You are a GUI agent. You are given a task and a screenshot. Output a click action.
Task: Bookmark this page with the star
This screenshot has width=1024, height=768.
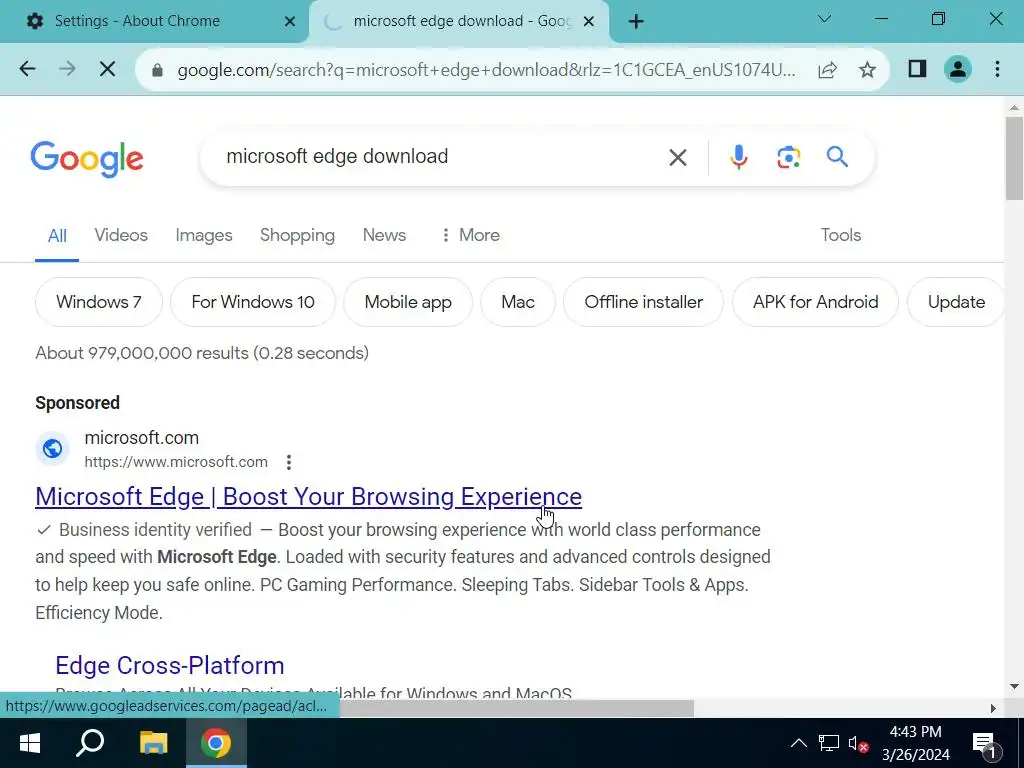(x=867, y=69)
